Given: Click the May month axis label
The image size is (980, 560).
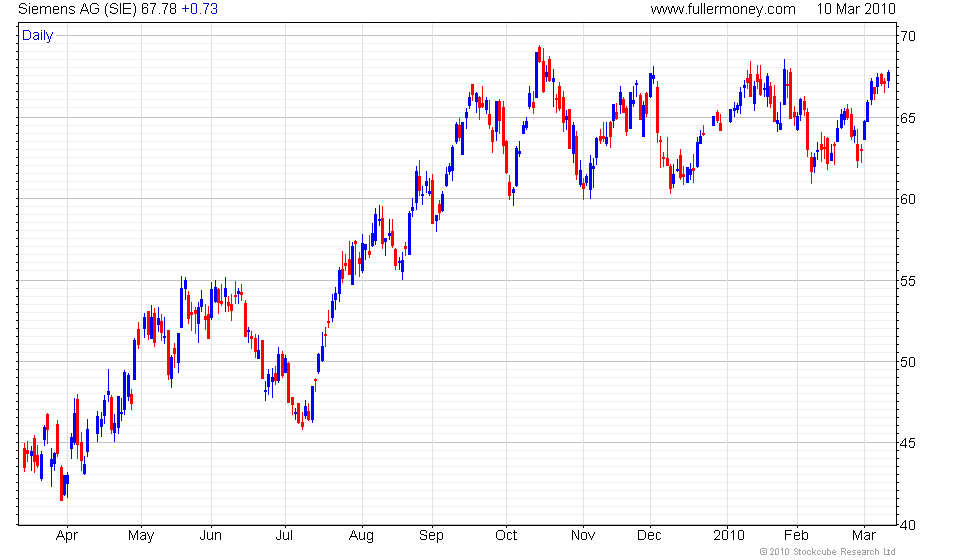Looking at the screenshot, I should pyautogui.click(x=141, y=536).
